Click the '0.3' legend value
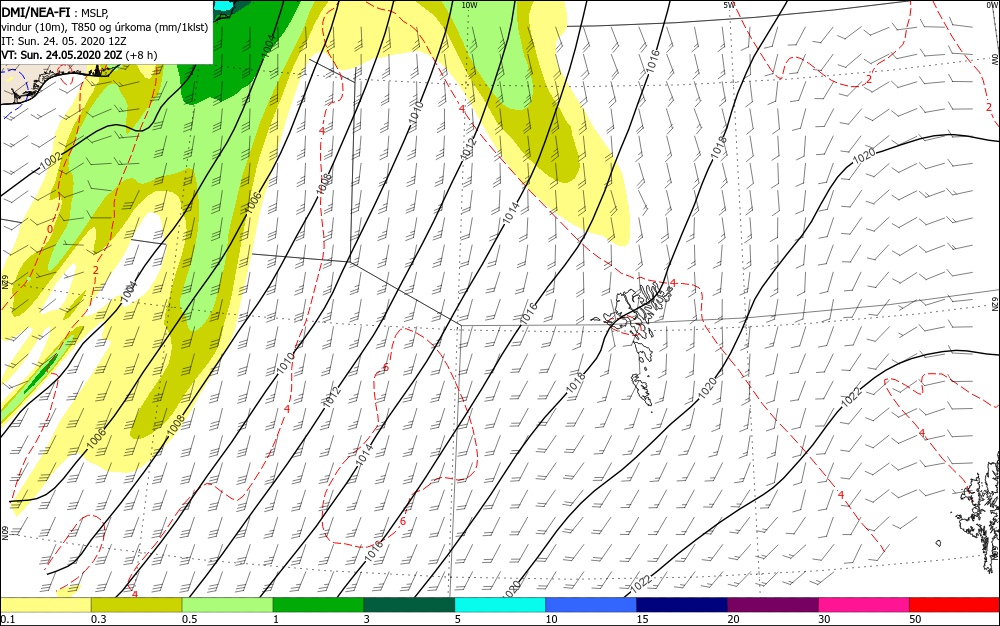The image size is (1000, 626). [x=98, y=619]
